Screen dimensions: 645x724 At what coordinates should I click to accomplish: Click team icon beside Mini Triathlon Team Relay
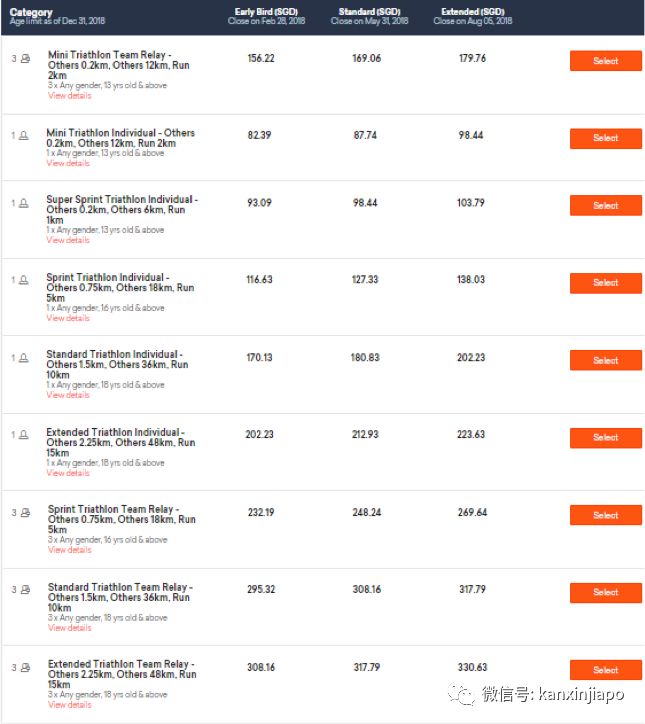(25, 59)
